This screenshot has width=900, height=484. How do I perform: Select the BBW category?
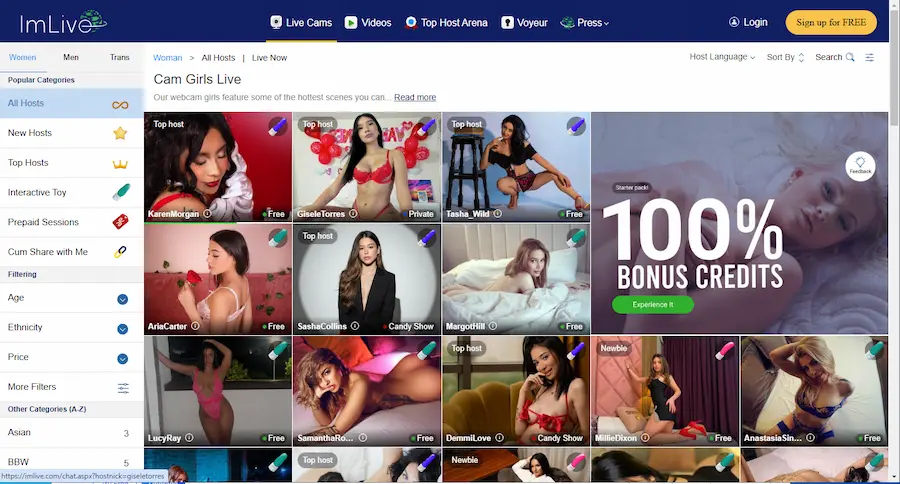(72, 462)
